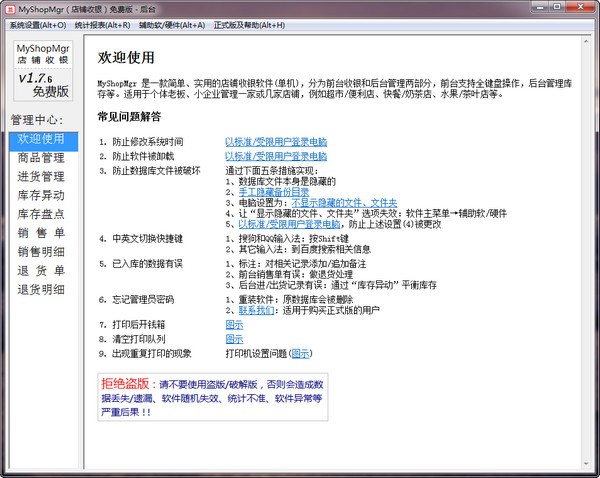Open 库存盘点 in the sidebar
This screenshot has width=600, height=478.
41,215
